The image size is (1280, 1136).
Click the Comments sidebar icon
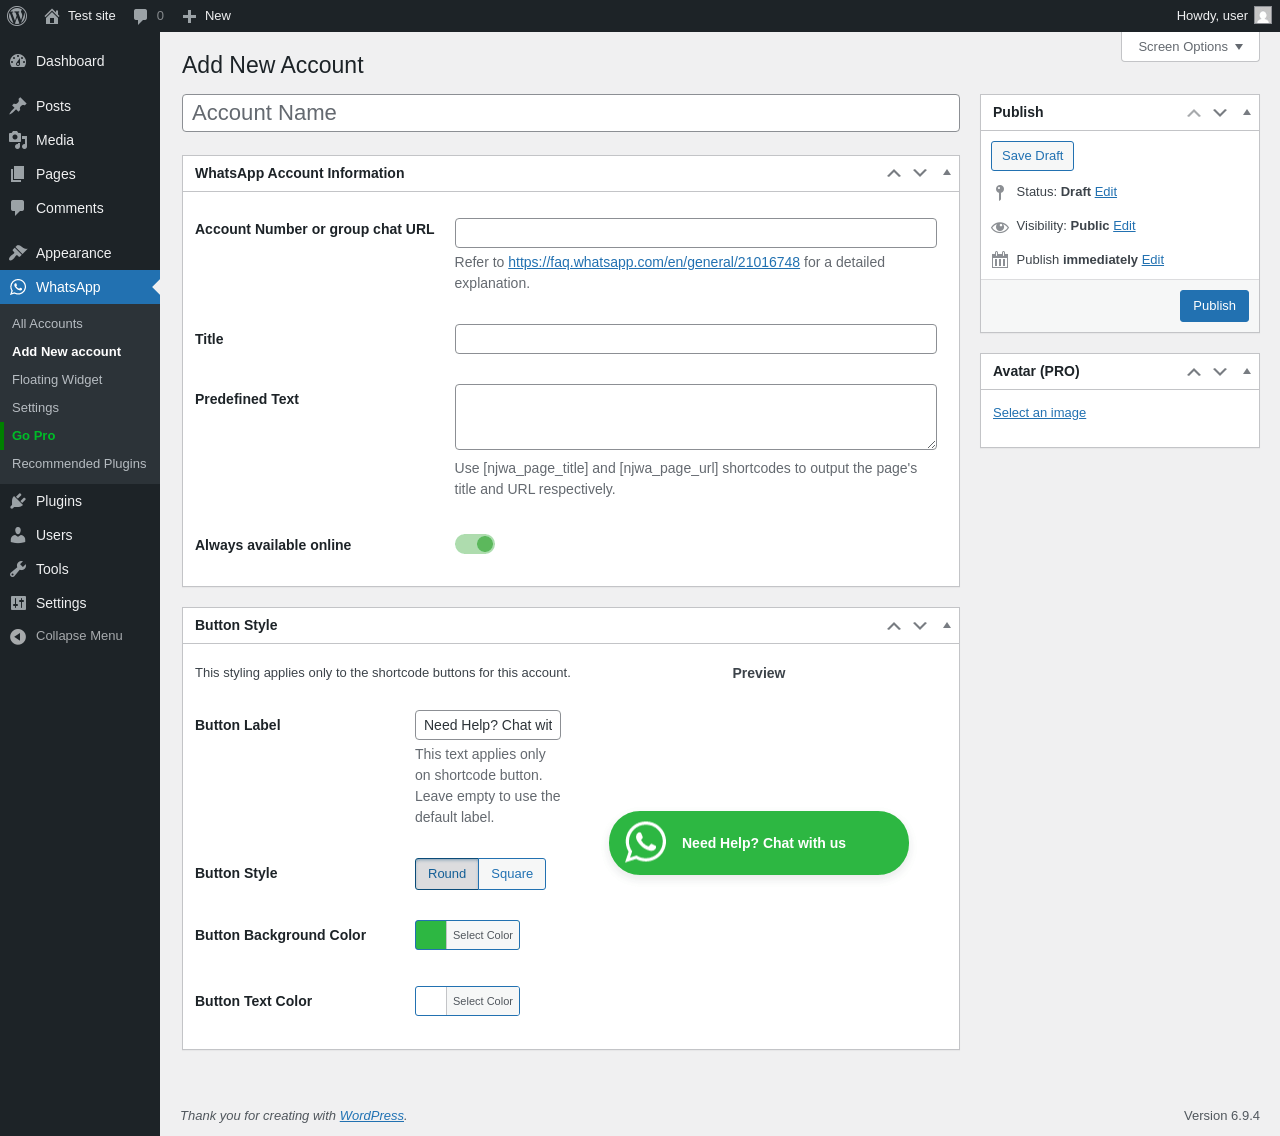18,208
